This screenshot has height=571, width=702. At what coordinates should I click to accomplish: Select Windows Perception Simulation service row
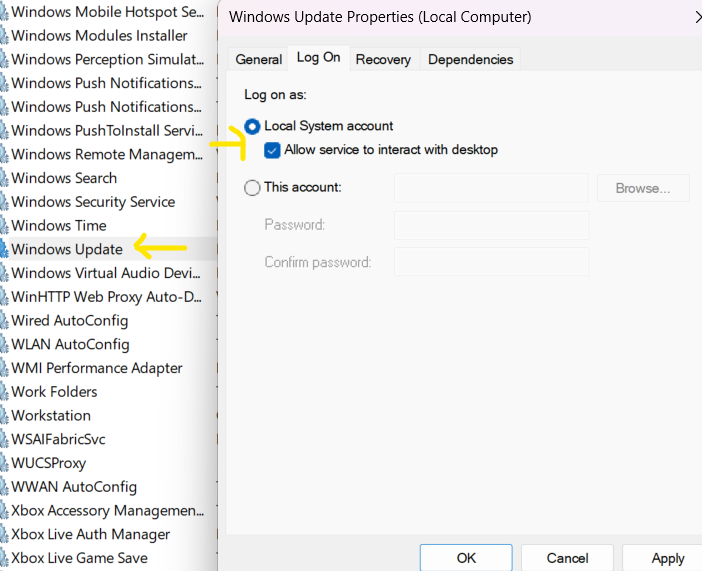pyautogui.click(x=107, y=59)
